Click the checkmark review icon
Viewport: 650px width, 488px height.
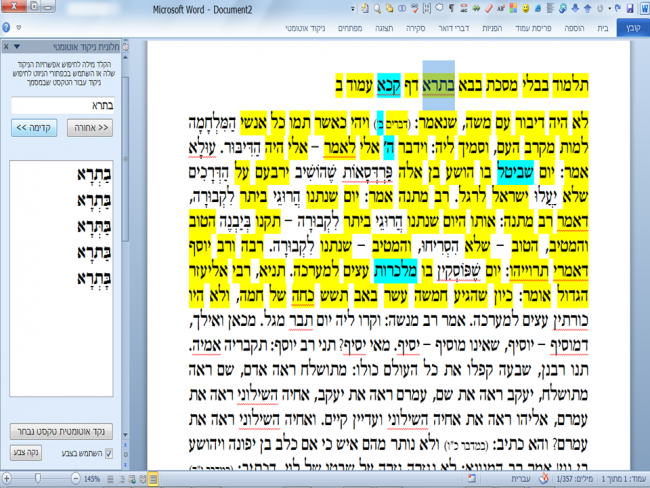pyautogui.click(x=415, y=8)
